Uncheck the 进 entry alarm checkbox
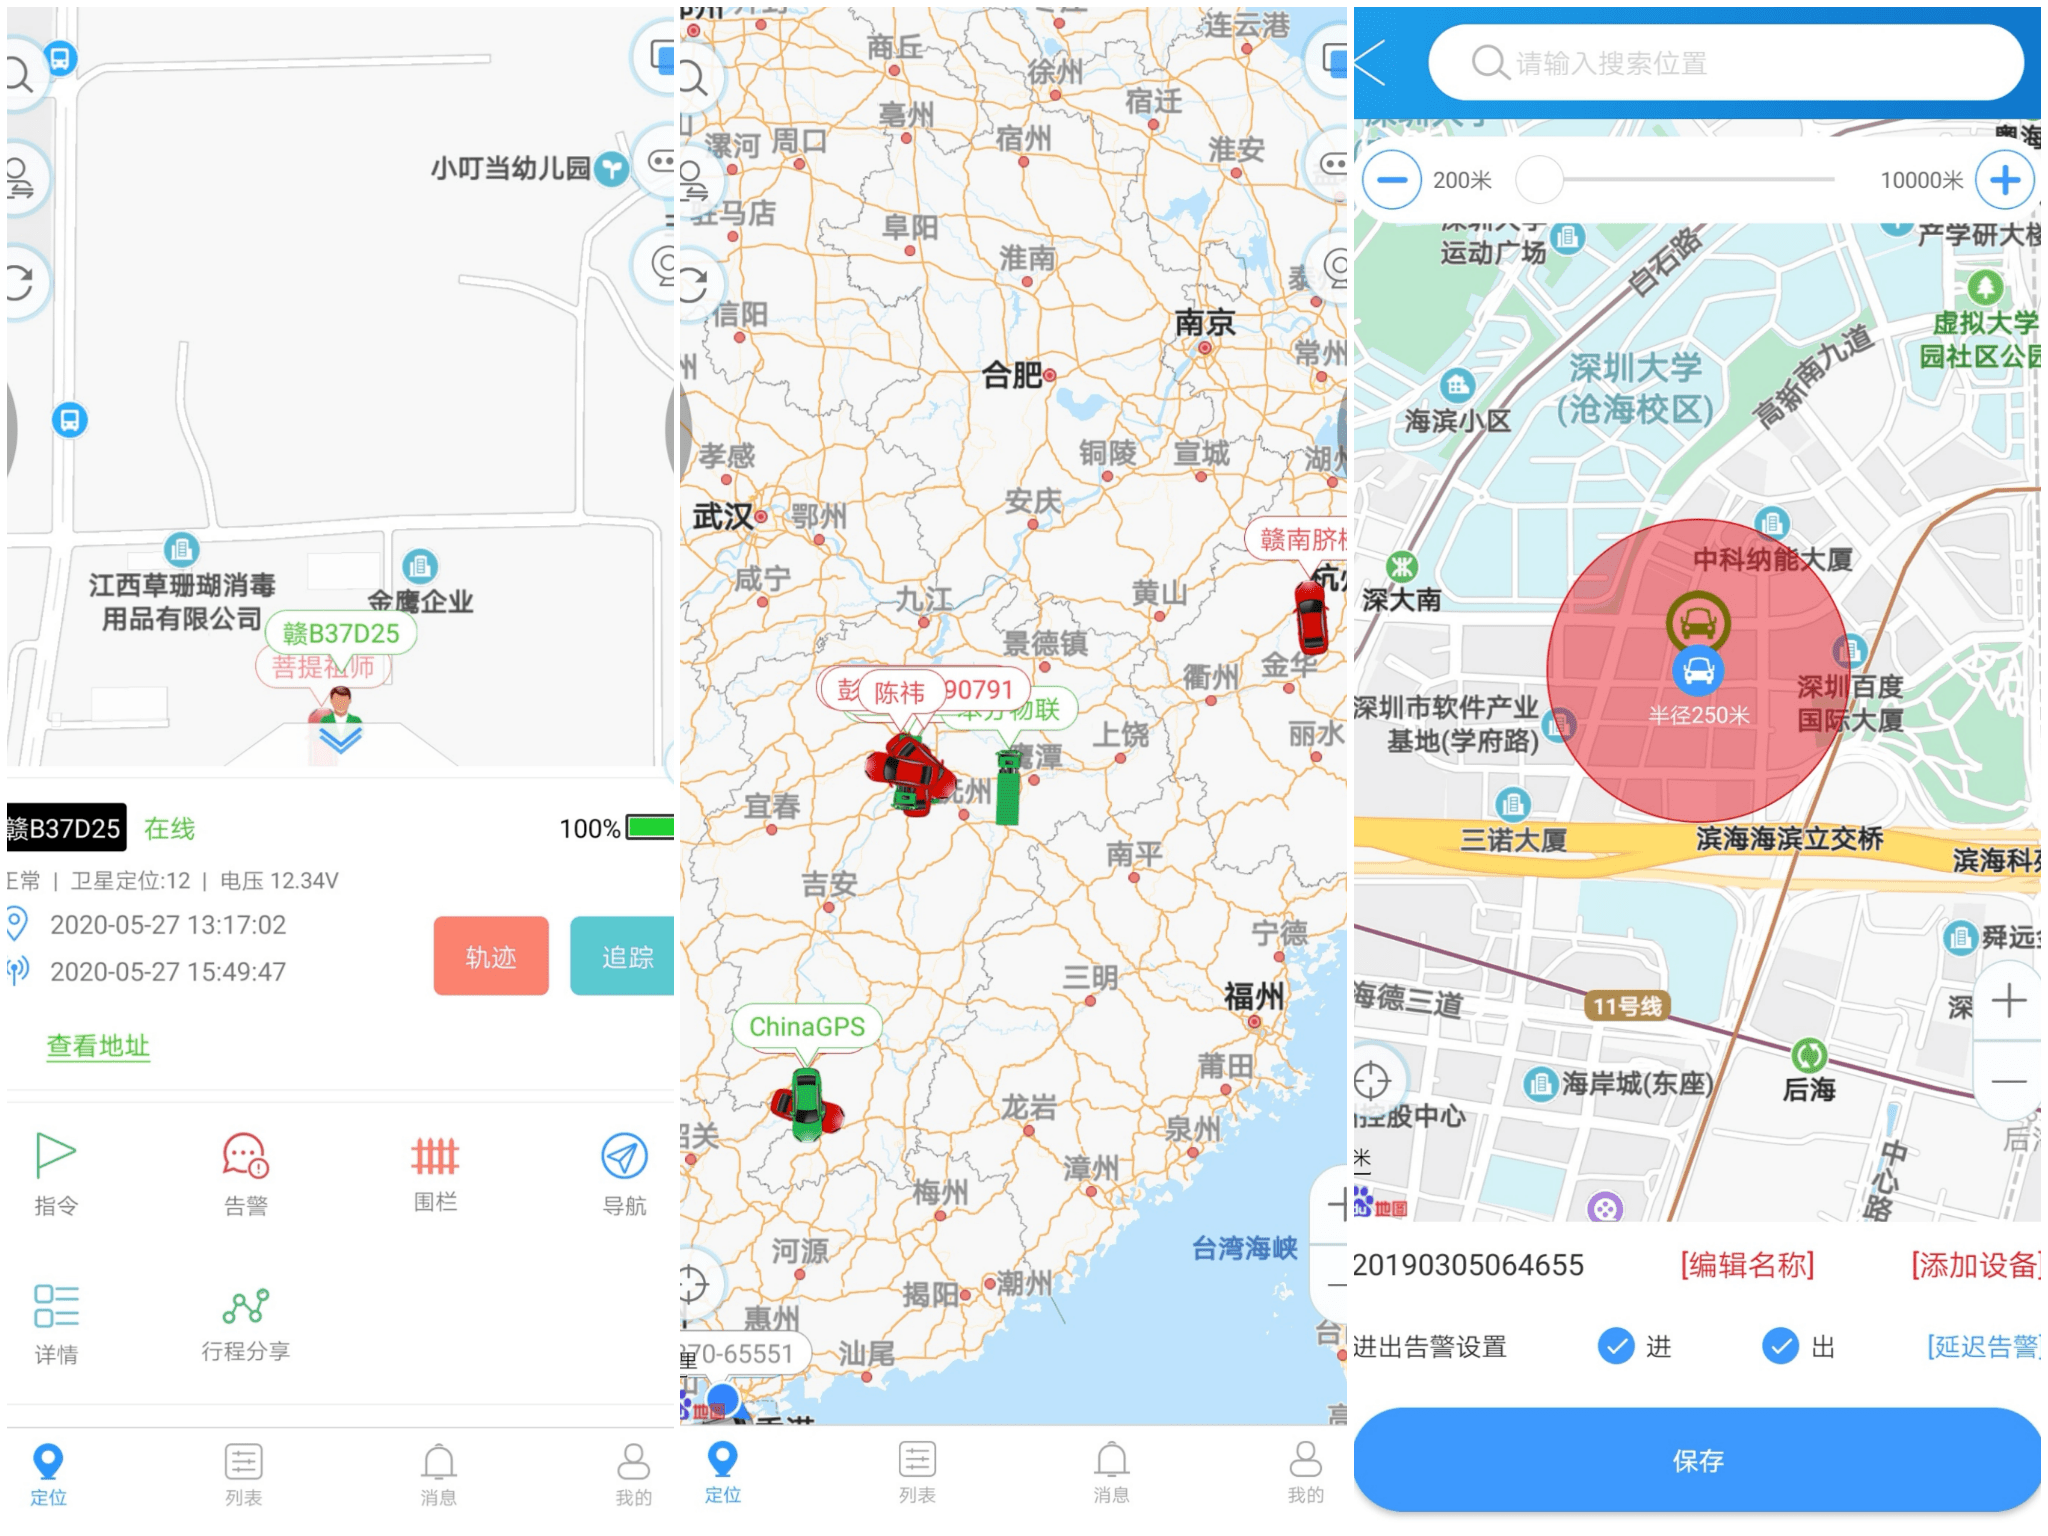This screenshot has width=2048, height=1536. pyautogui.click(x=1616, y=1346)
